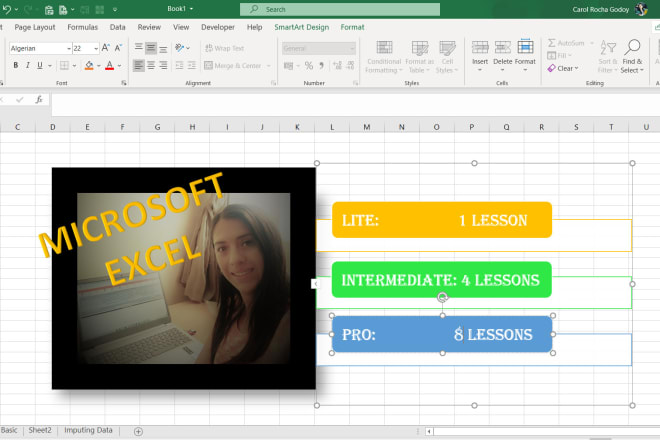Click the Comma Style icon
660x440 pixels.
(322, 66)
